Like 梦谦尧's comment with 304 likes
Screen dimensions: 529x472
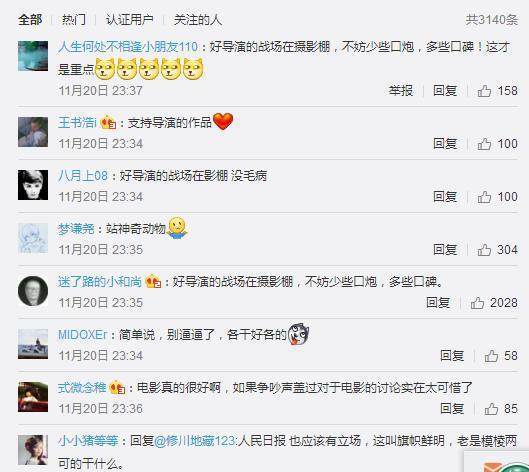pyautogui.click(x=484, y=250)
